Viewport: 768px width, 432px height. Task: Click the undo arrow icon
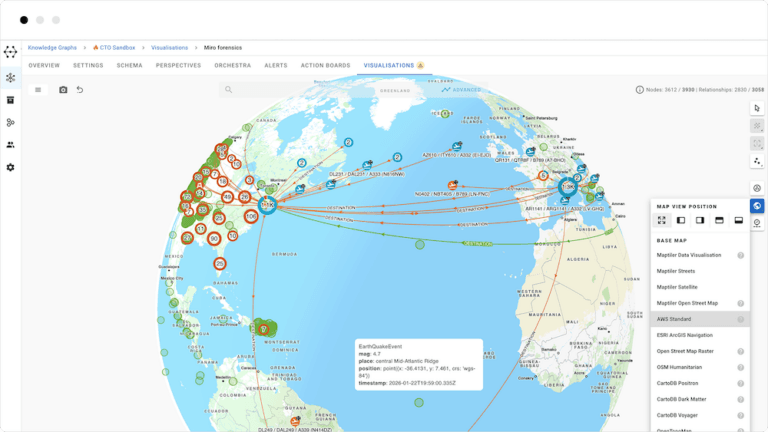click(80, 90)
